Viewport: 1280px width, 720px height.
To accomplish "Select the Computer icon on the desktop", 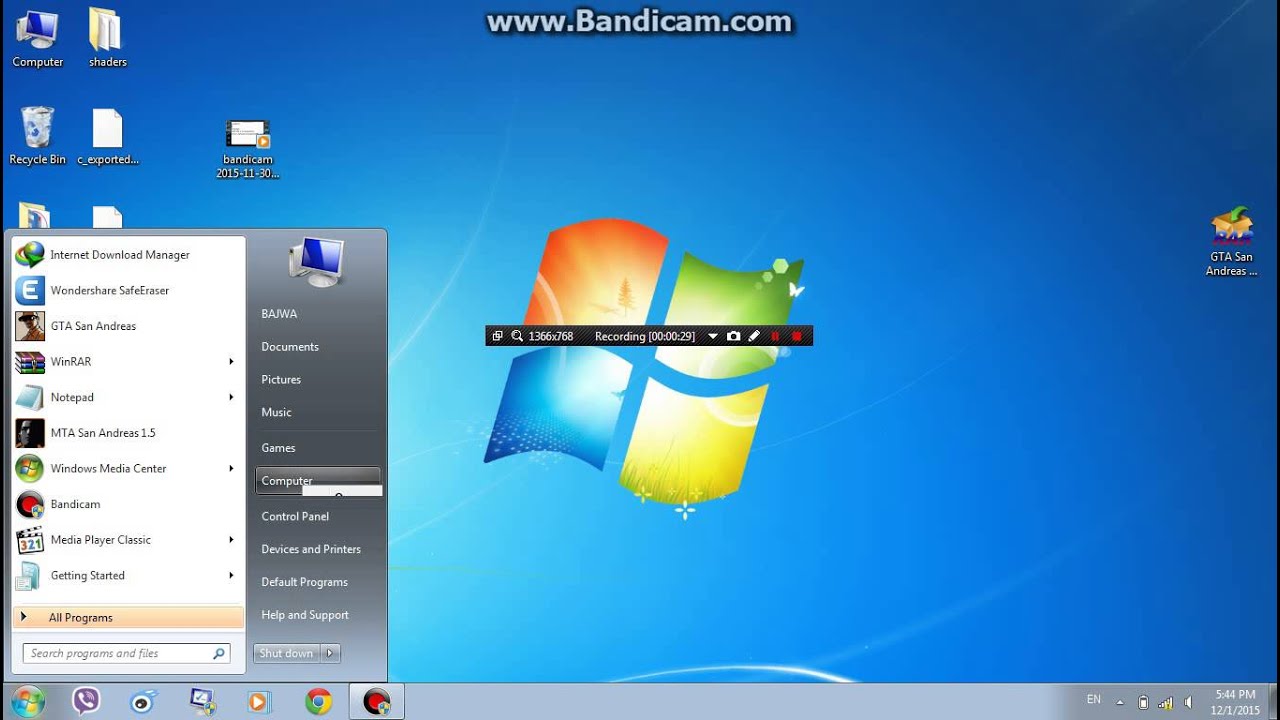I will coord(38,39).
